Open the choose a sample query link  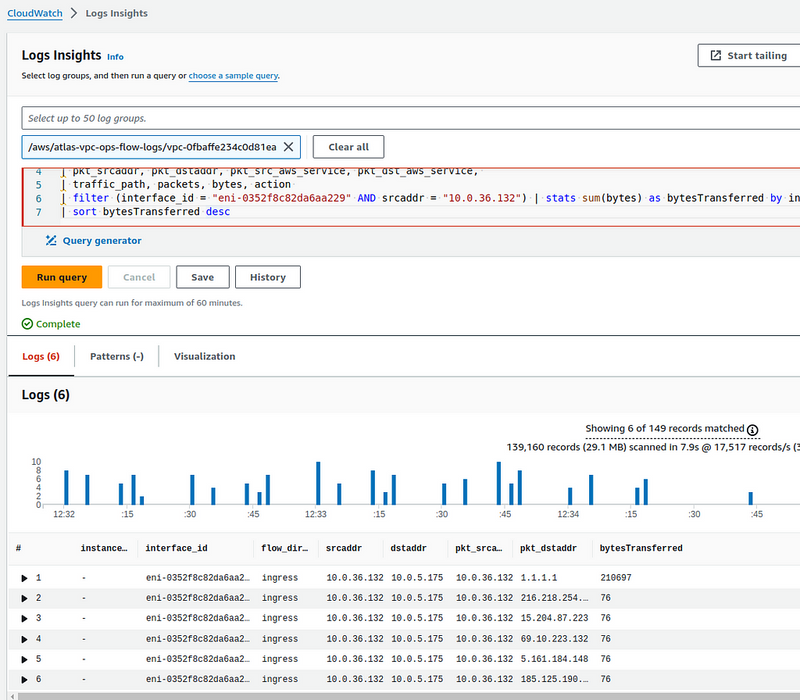point(233,76)
